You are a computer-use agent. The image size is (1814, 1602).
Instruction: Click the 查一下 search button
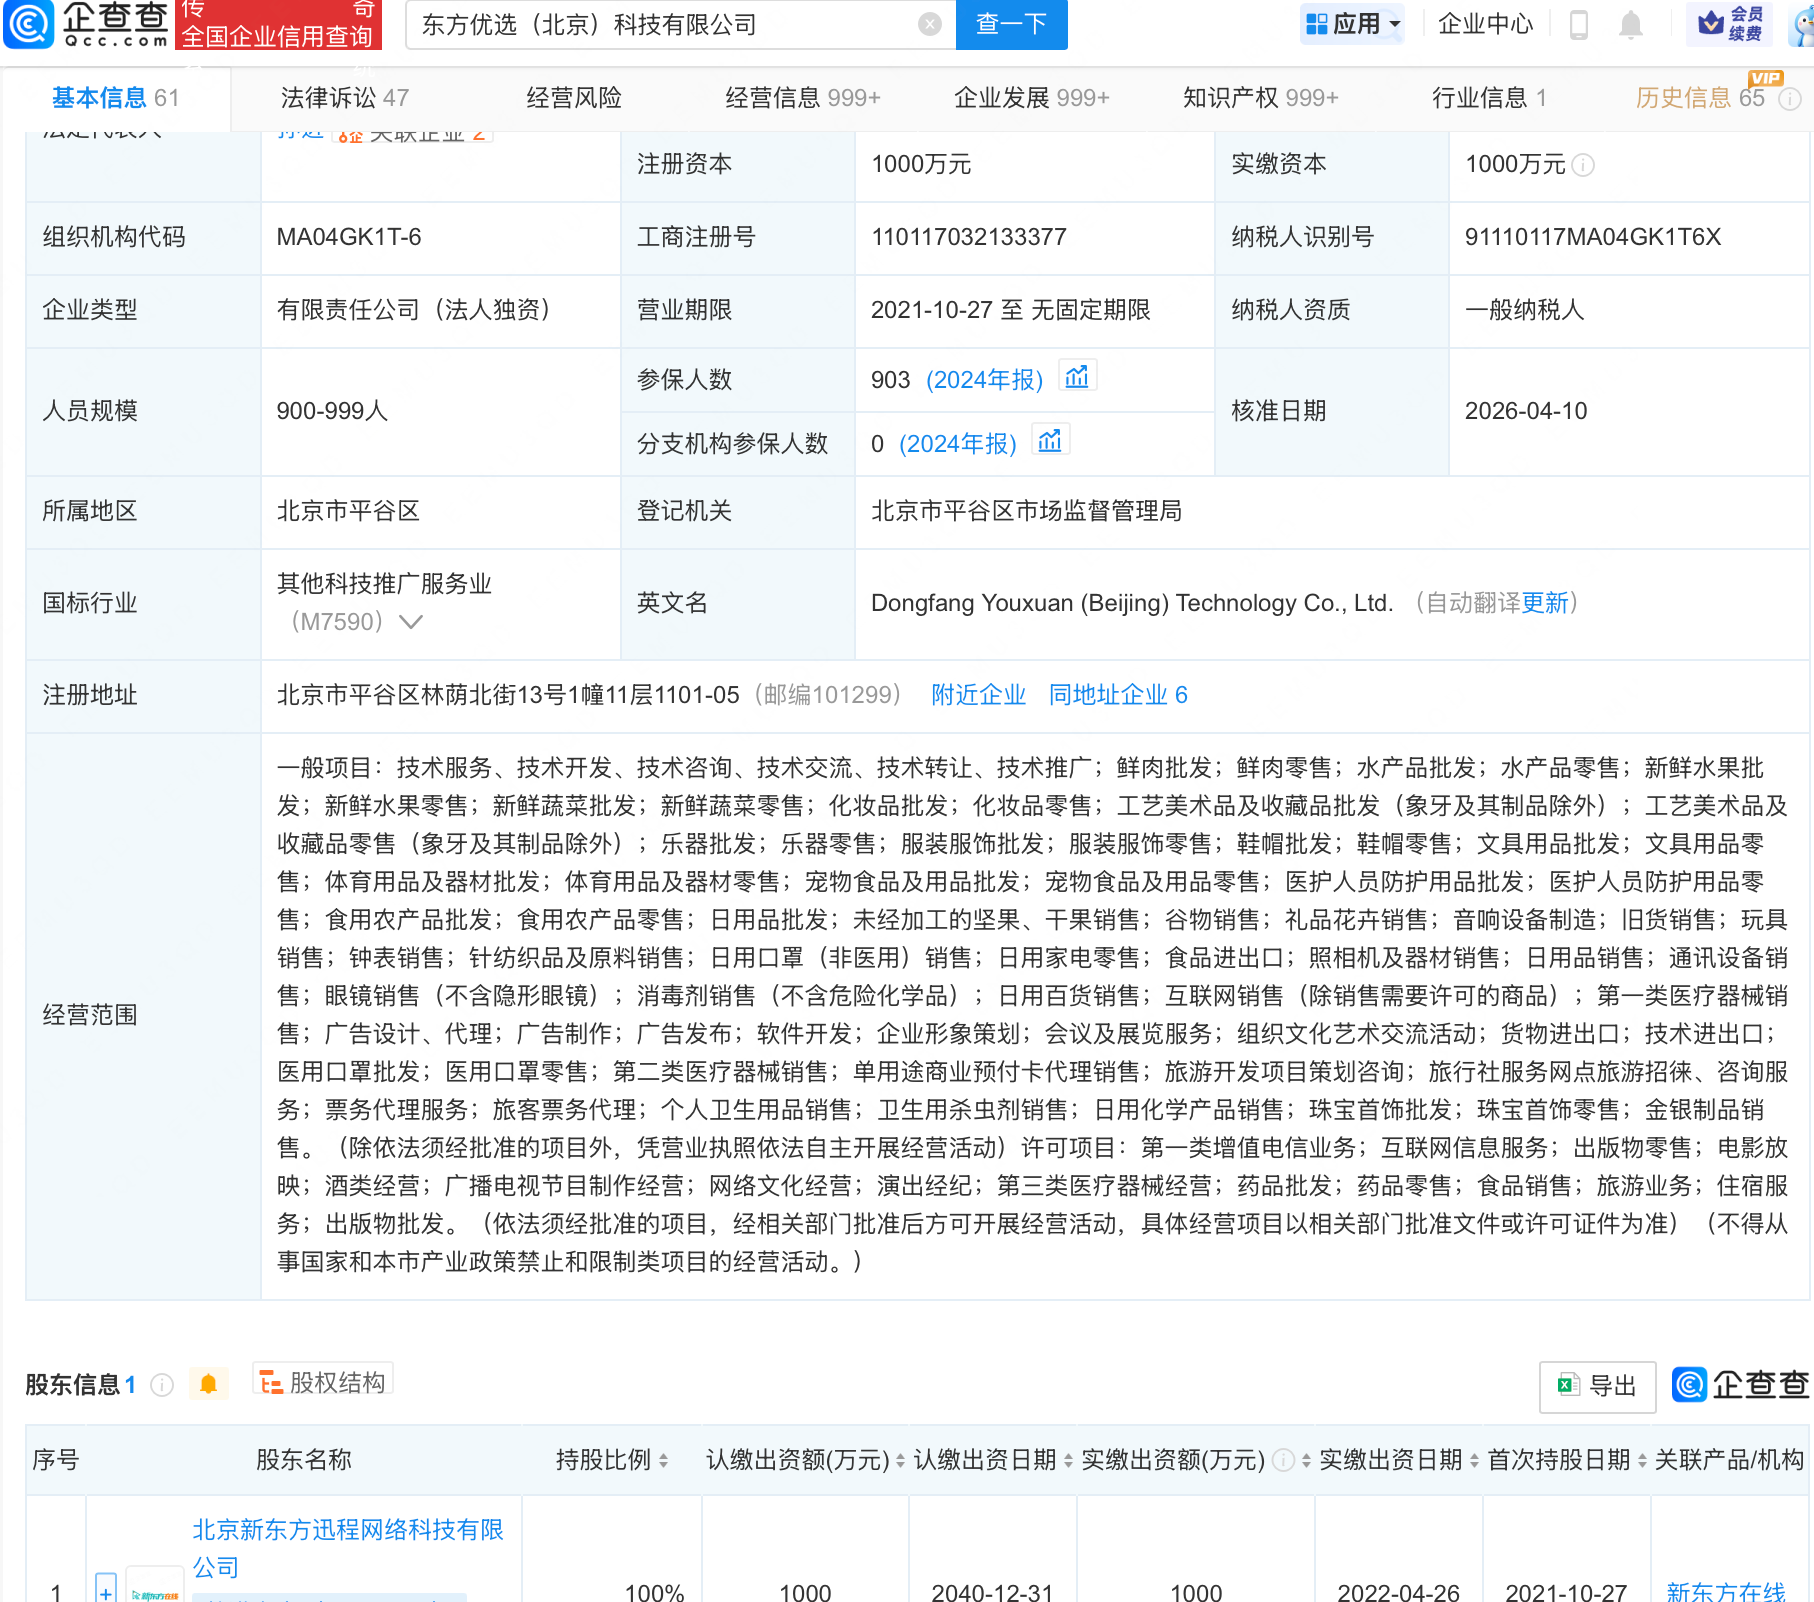pos(1011,25)
